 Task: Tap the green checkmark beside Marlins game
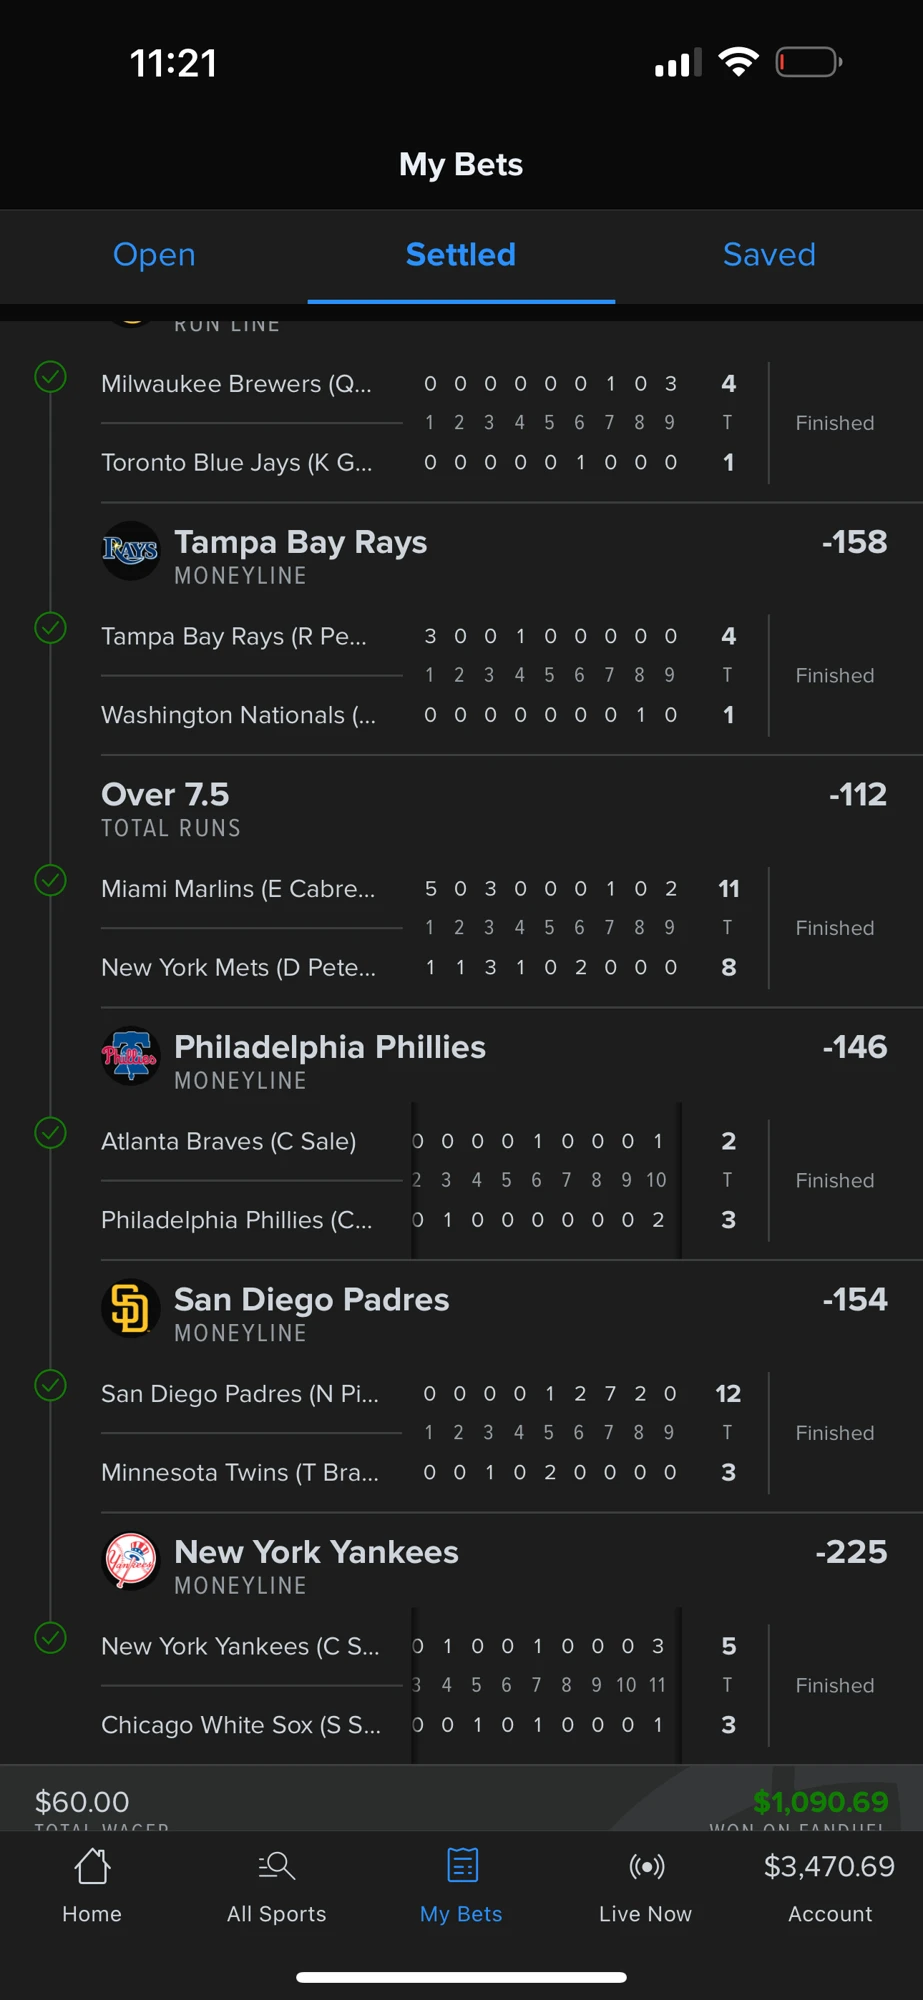point(51,881)
